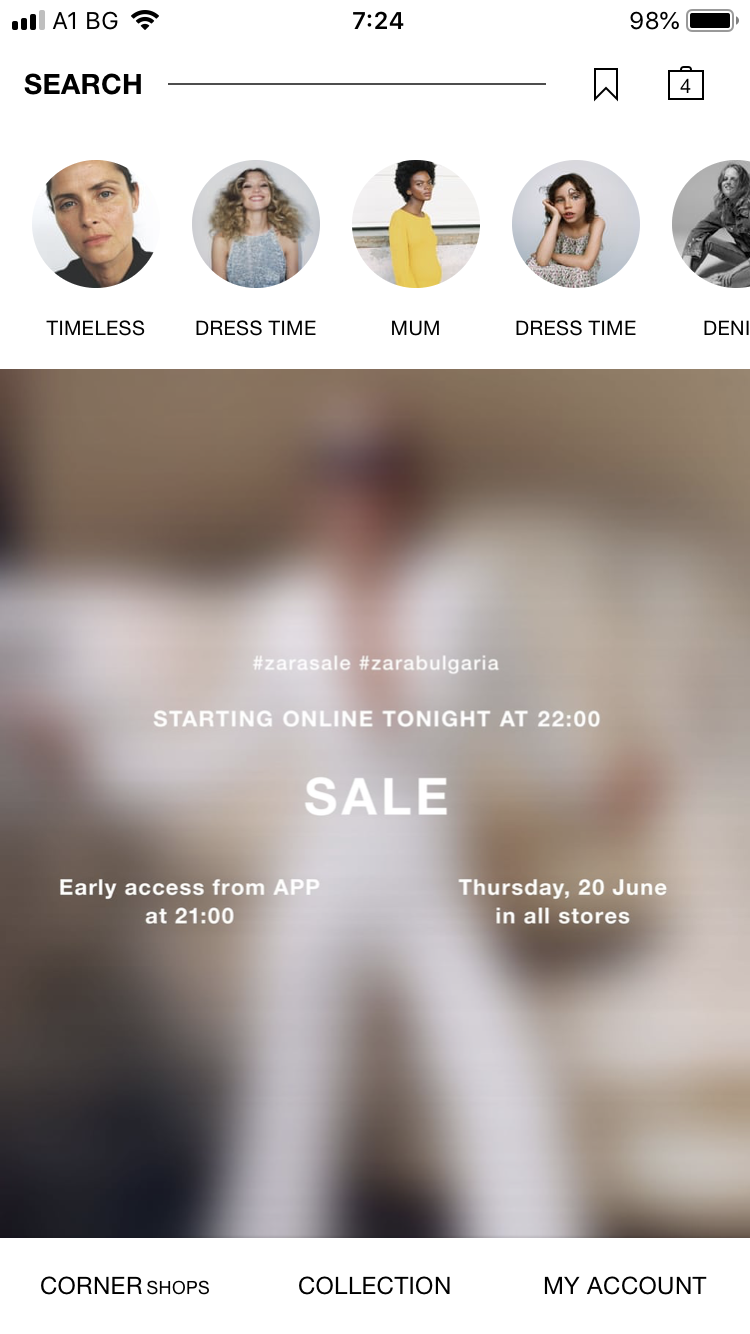Tap the battery indicator icon
The height and width of the screenshot is (1334, 750).
pos(711,20)
